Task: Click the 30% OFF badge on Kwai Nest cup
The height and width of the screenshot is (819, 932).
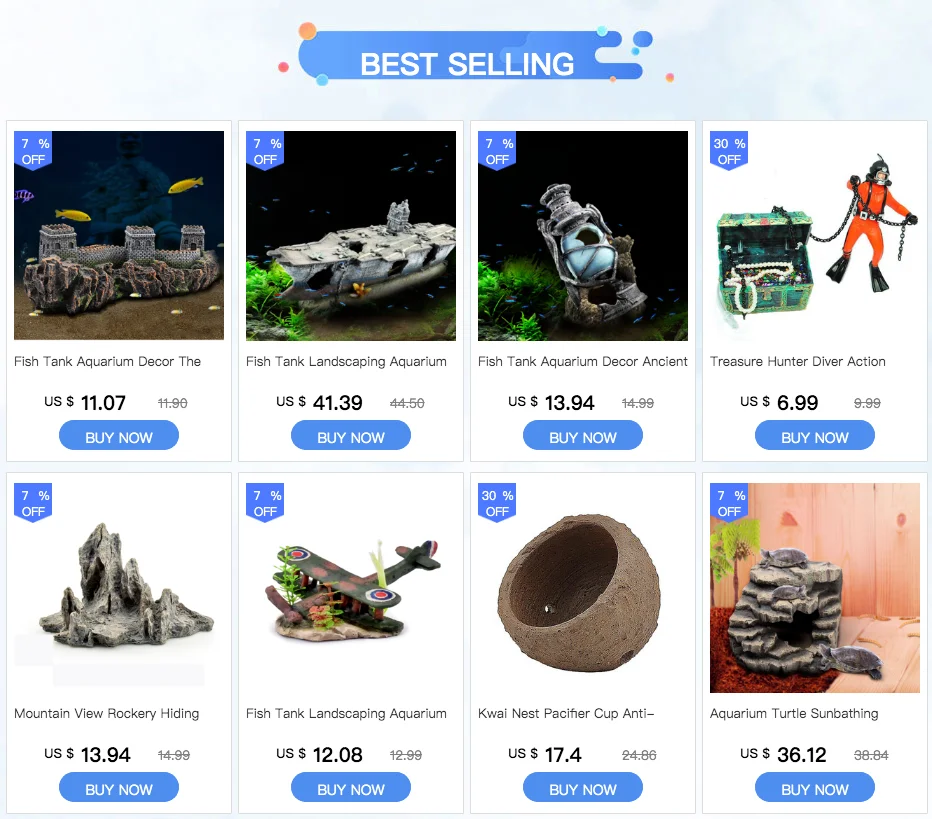Action: [497, 503]
